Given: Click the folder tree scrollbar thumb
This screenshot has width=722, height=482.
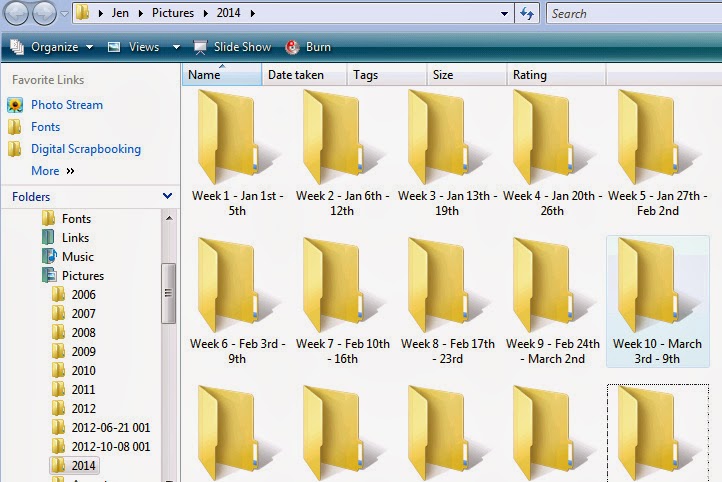Looking at the screenshot, I should [x=169, y=293].
